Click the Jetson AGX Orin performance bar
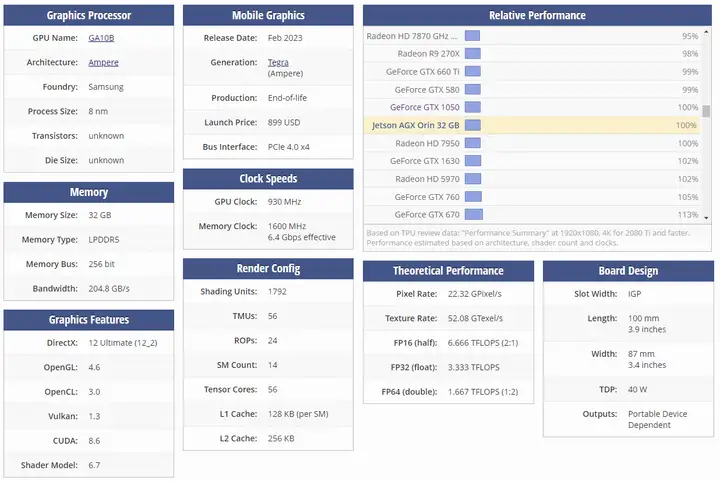720x481 pixels. [472, 125]
